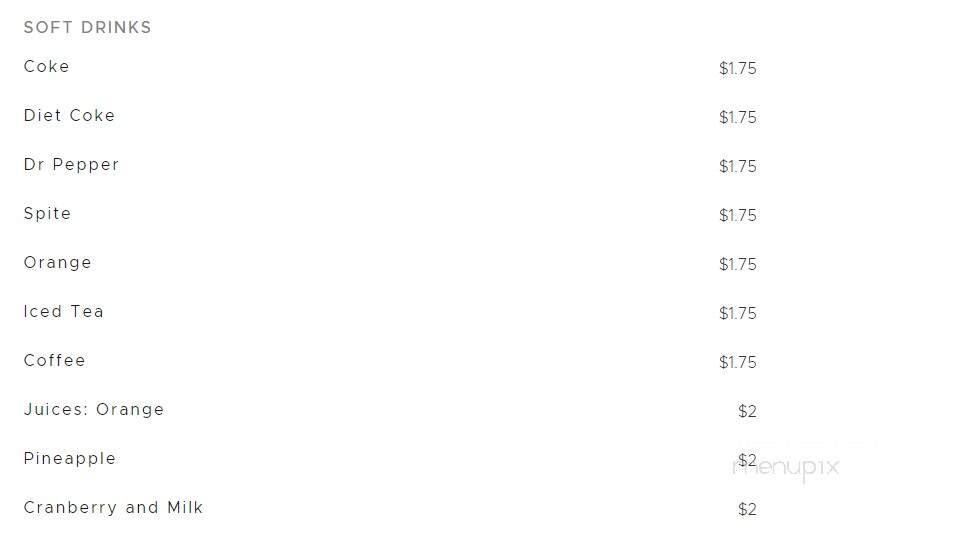
Task: Click the SOFT DRINKS section heading
Action: [x=87, y=28]
